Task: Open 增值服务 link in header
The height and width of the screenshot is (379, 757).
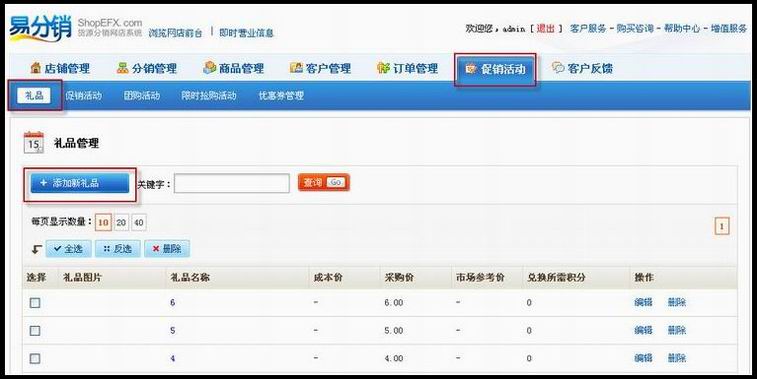Action: tap(729, 28)
